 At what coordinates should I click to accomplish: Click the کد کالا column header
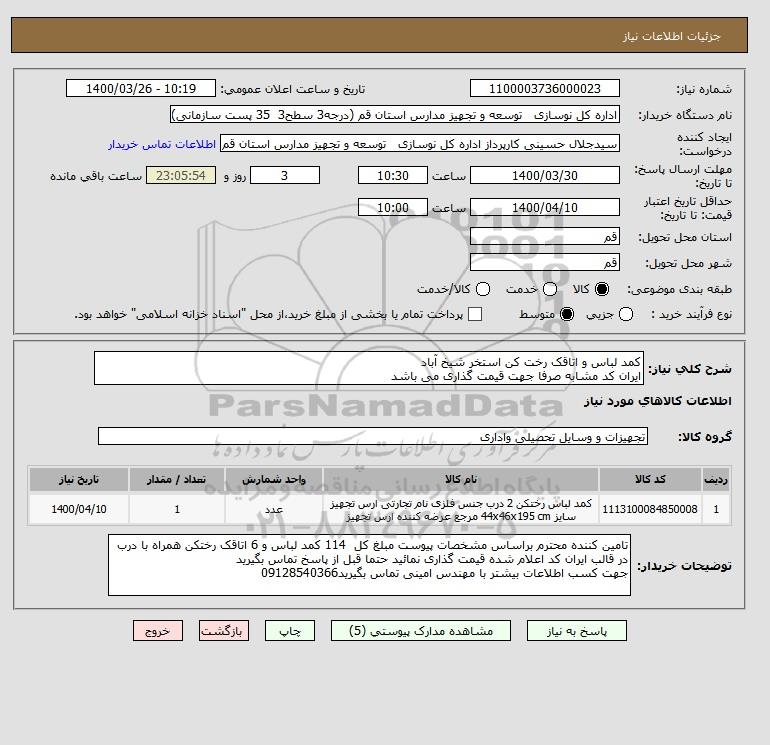pyautogui.click(x=650, y=479)
